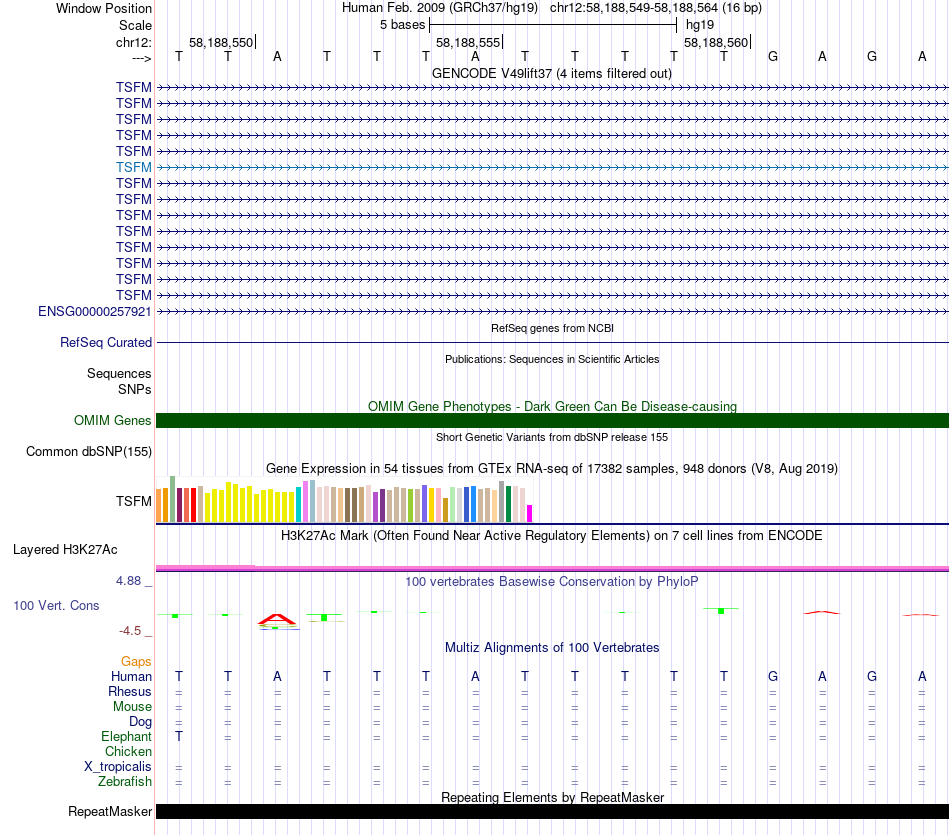Click the -4.5 lower PhyloP axis value
Screen dimensions: 950x835
pos(130,631)
